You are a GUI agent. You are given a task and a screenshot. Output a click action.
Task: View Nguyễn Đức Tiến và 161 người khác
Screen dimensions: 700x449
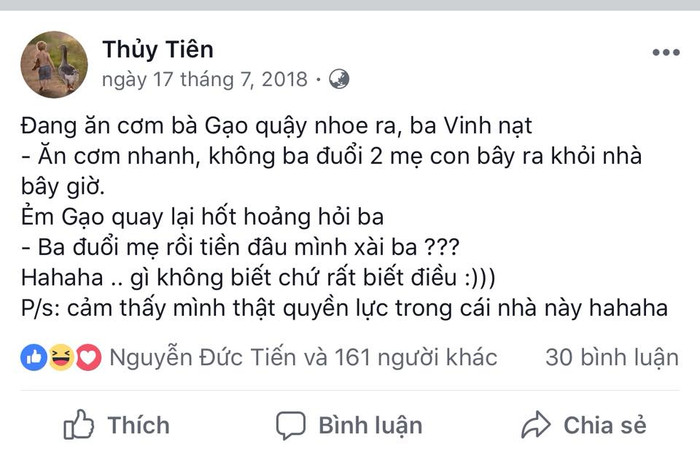pyautogui.click(x=303, y=358)
